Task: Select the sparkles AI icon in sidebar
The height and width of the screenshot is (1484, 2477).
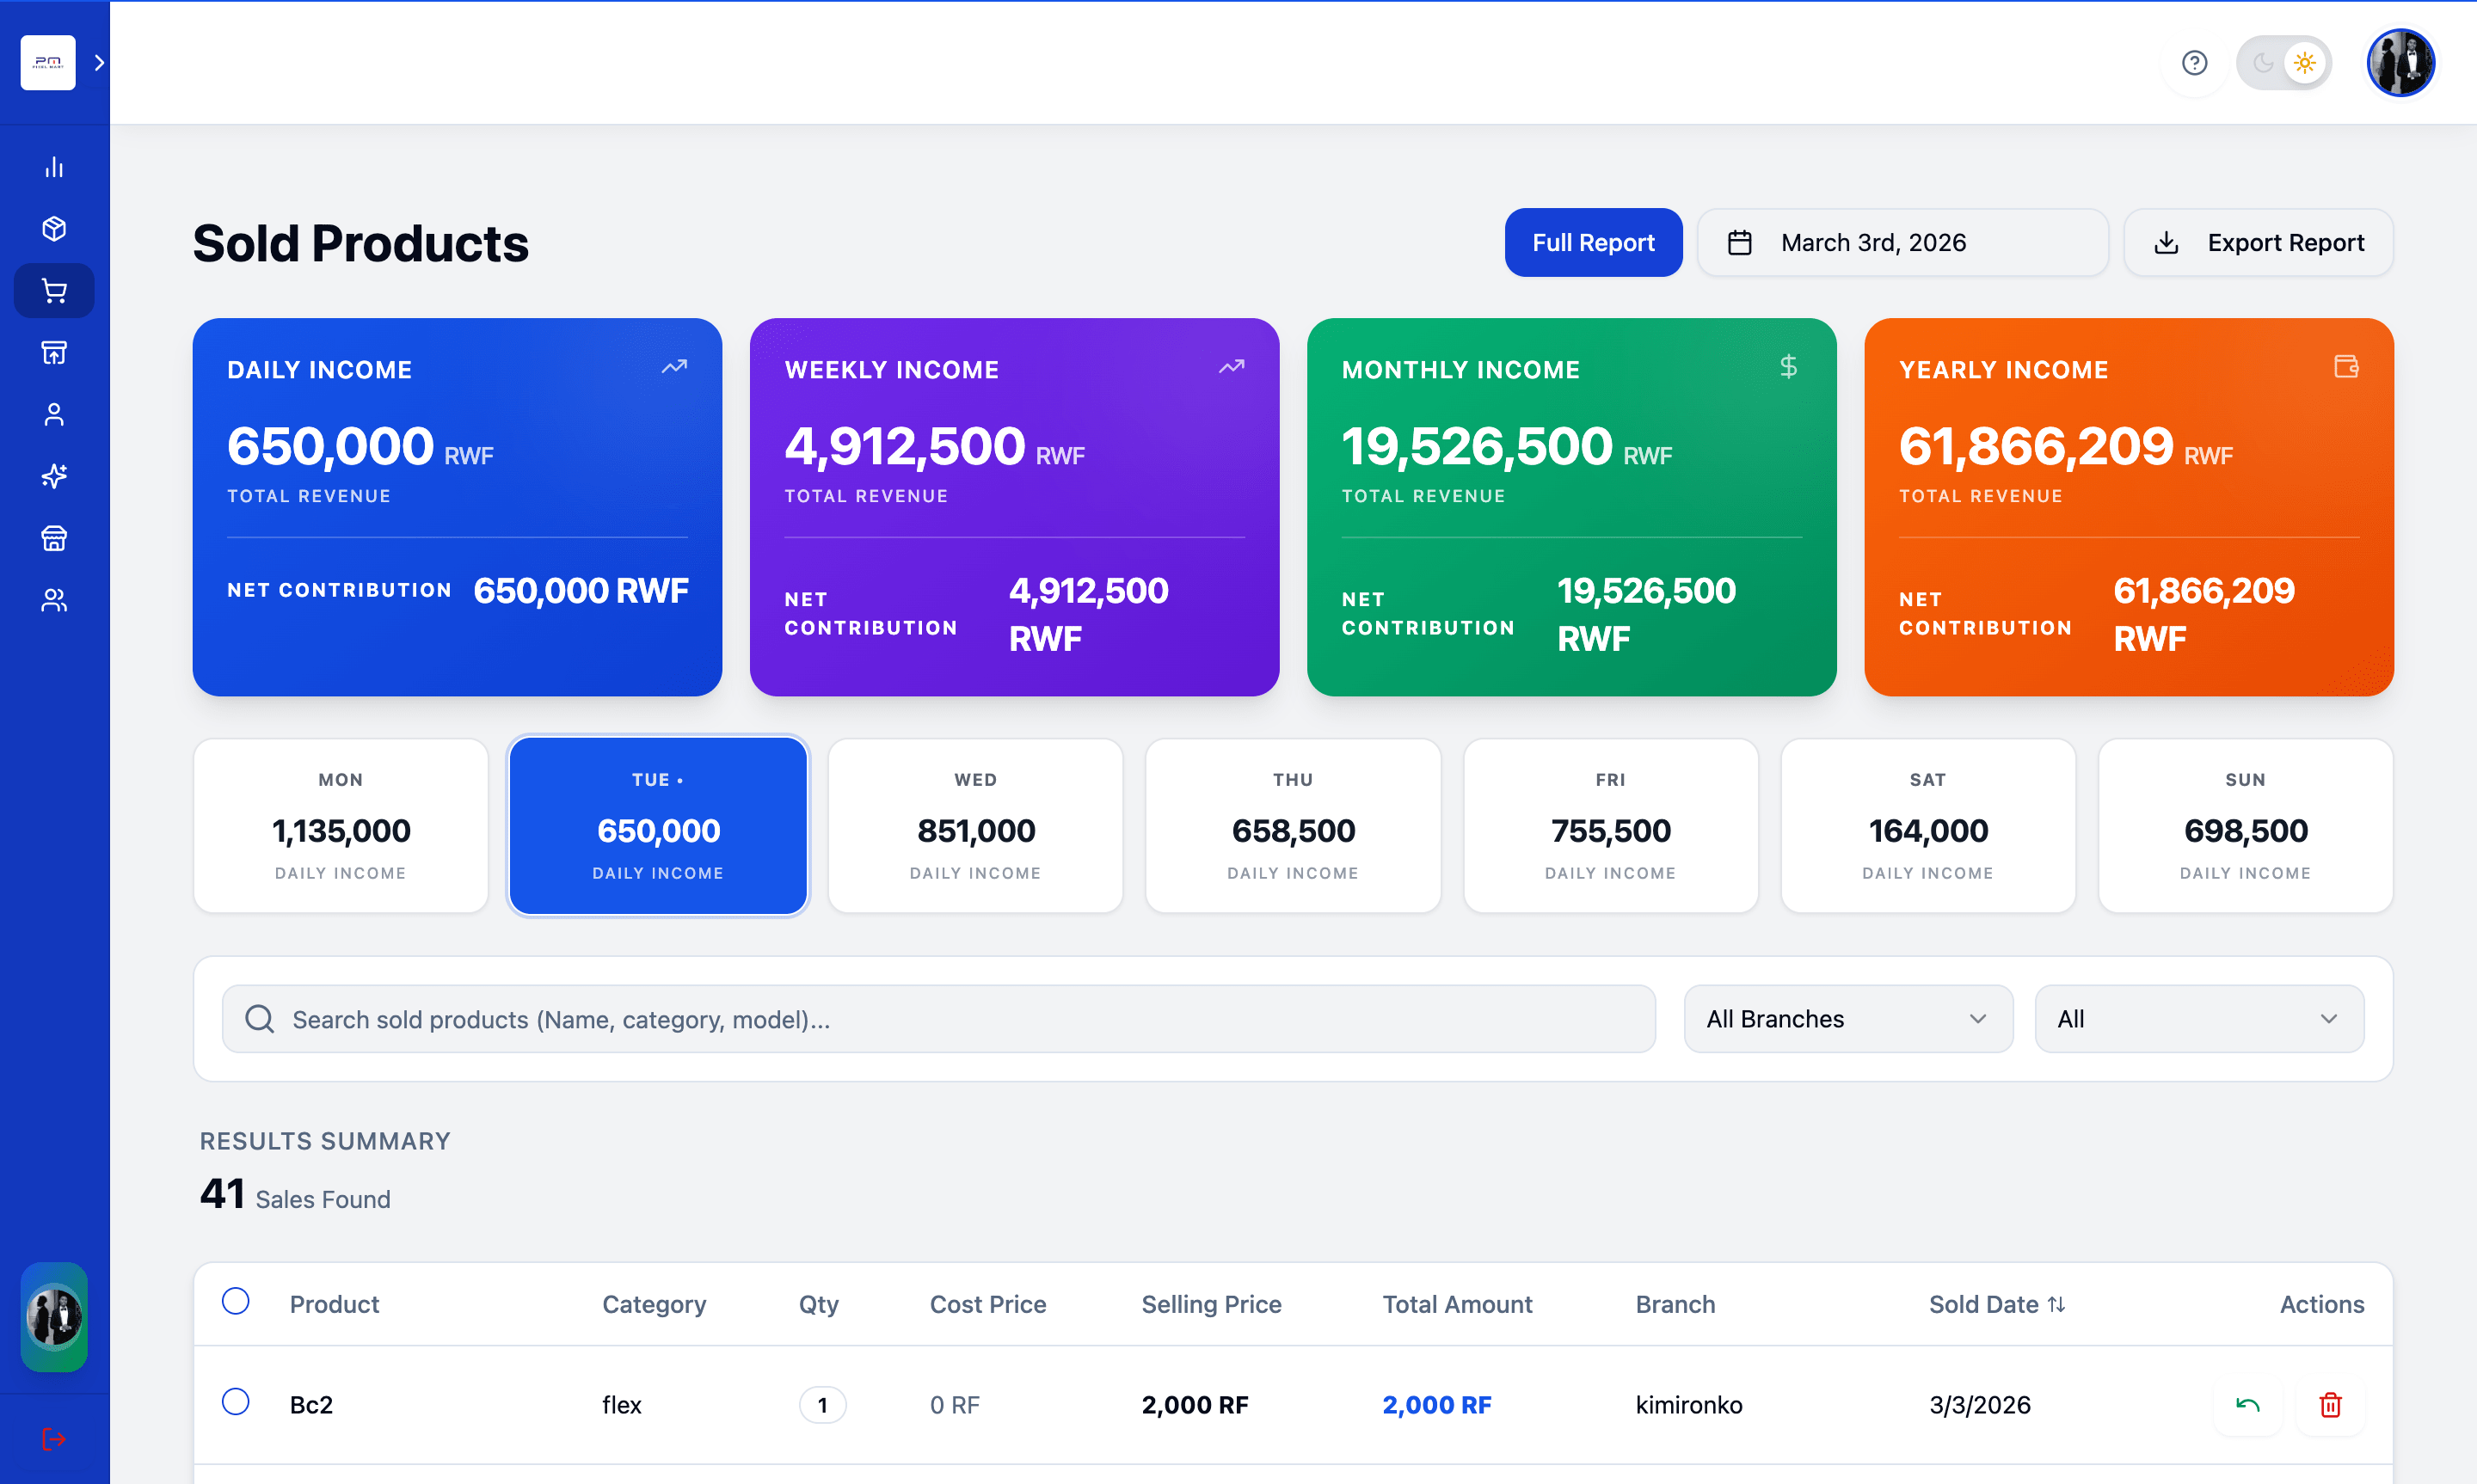Action: pos(53,476)
